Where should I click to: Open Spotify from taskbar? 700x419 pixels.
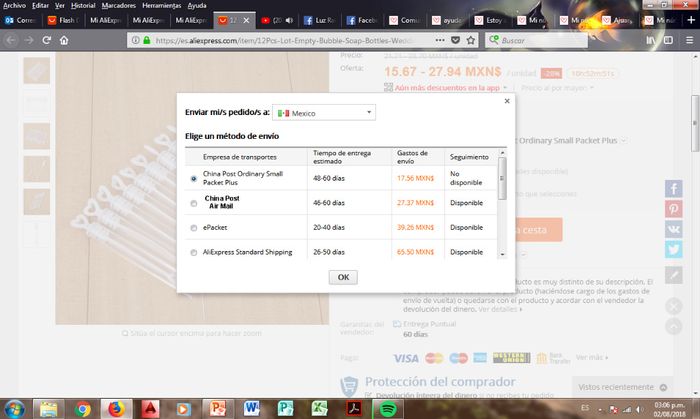[388, 409]
